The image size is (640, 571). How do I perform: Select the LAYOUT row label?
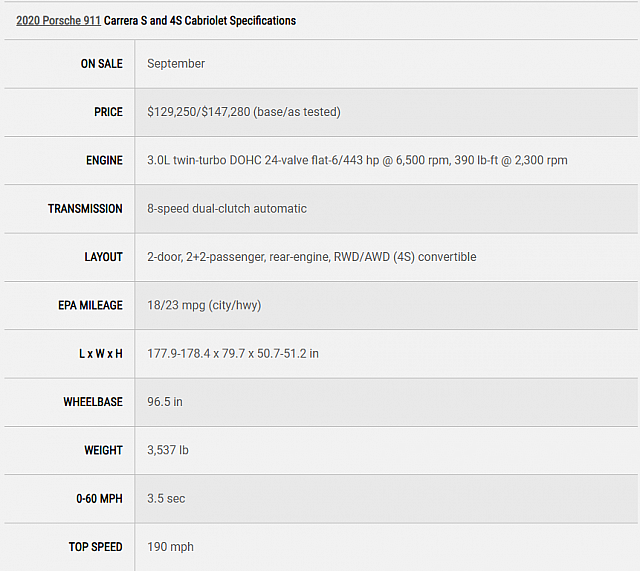click(103, 257)
